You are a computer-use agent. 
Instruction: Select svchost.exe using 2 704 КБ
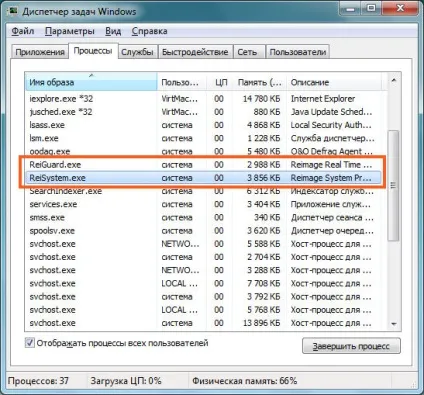204,257
